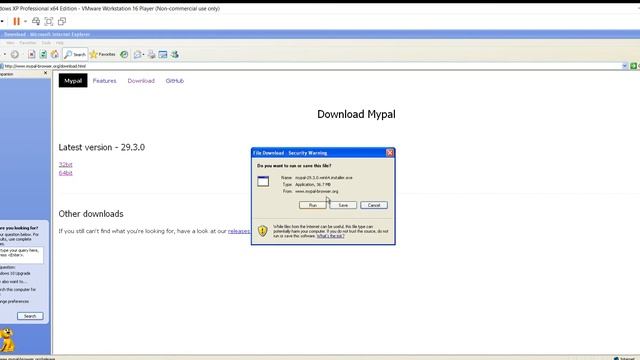Click the address bar URL field
640x360 pixels.
(x=310, y=66)
